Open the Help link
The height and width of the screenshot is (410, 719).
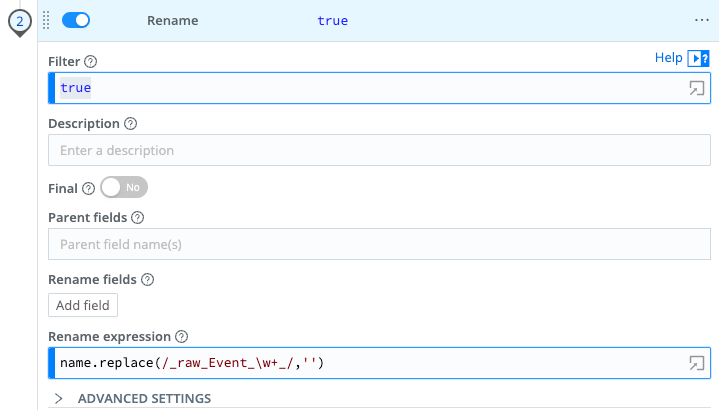[668, 58]
